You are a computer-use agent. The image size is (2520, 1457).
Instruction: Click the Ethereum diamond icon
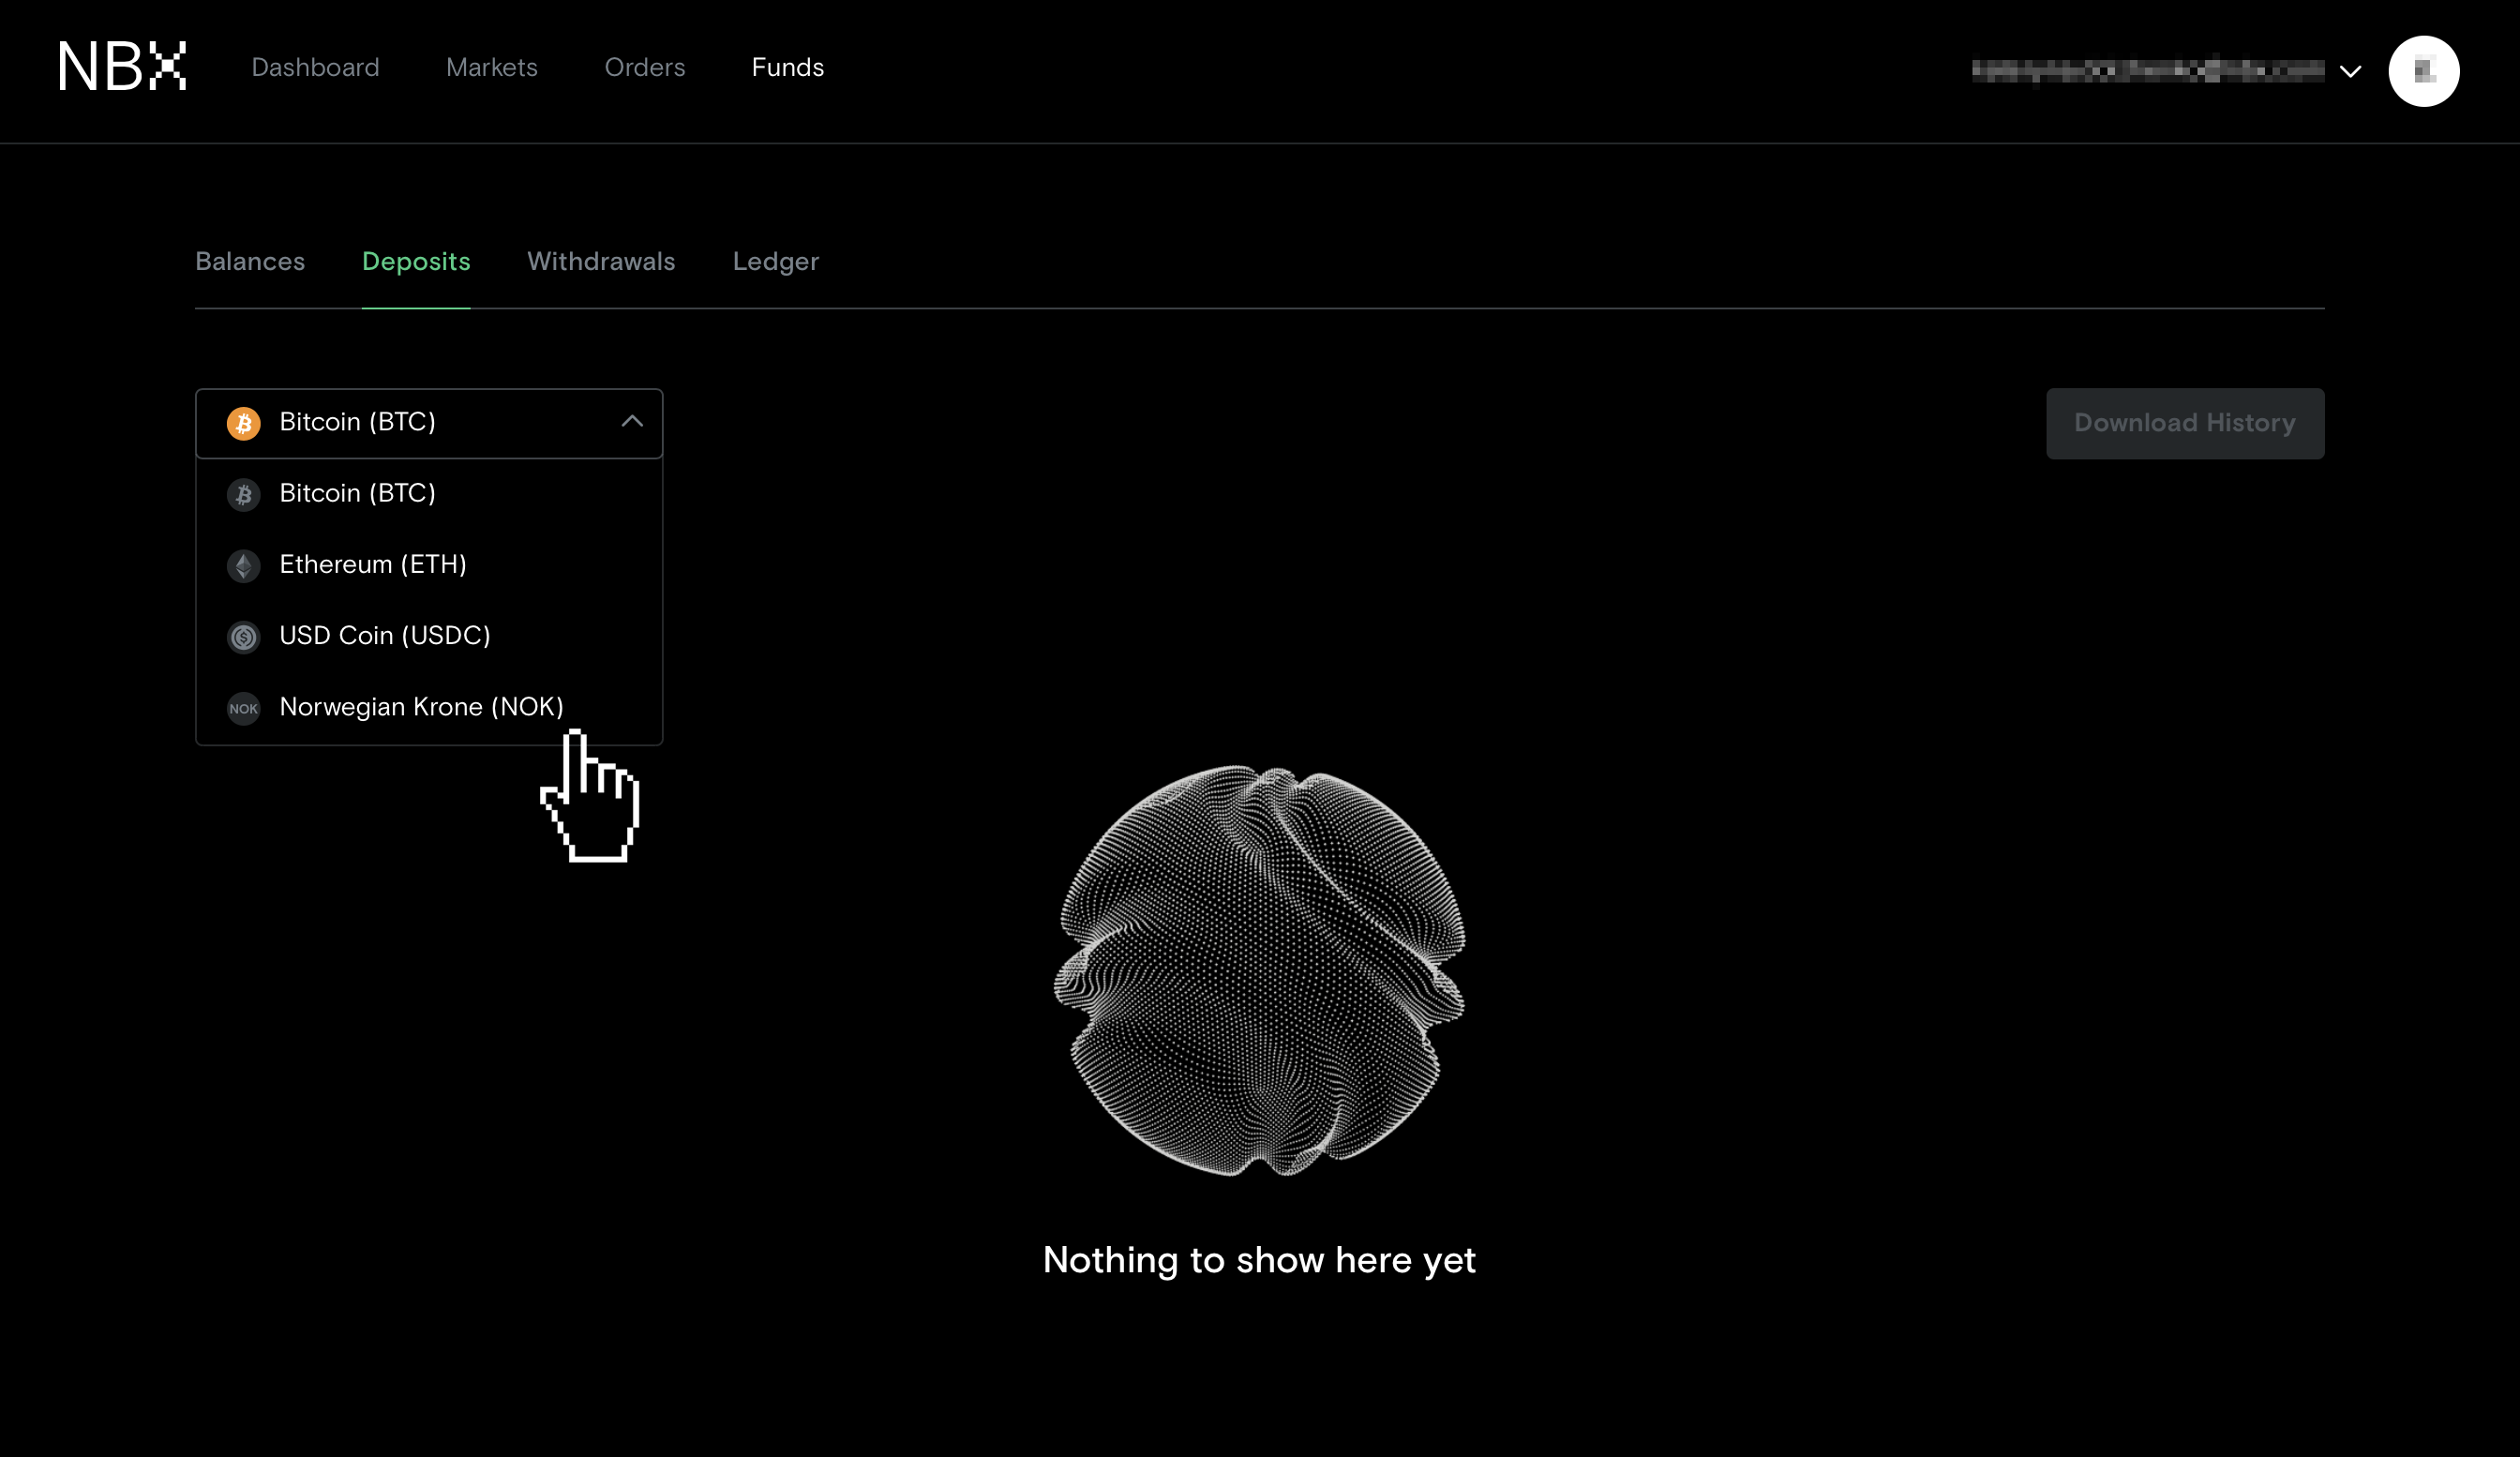(x=243, y=565)
